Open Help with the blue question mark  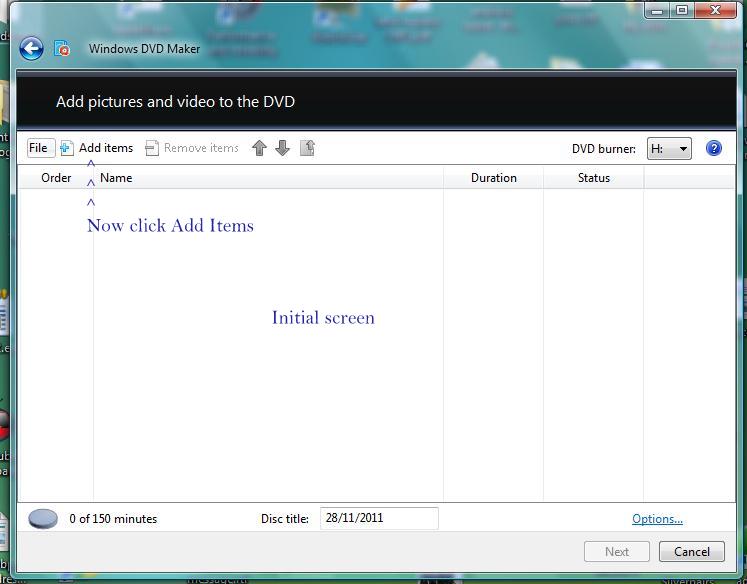(714, 149)
